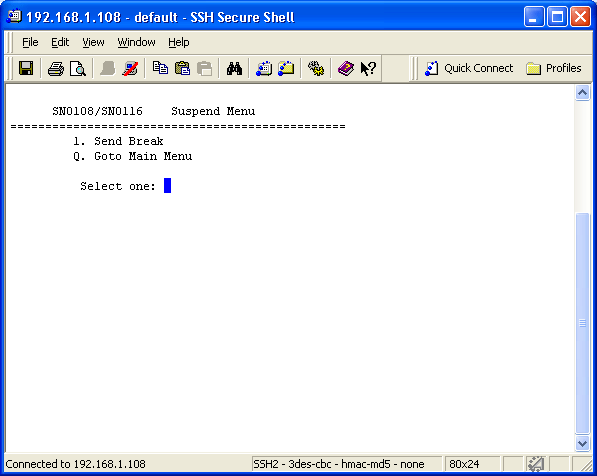
Task: Click the Disconnect icon with red slash
Action: click(131, 69)
